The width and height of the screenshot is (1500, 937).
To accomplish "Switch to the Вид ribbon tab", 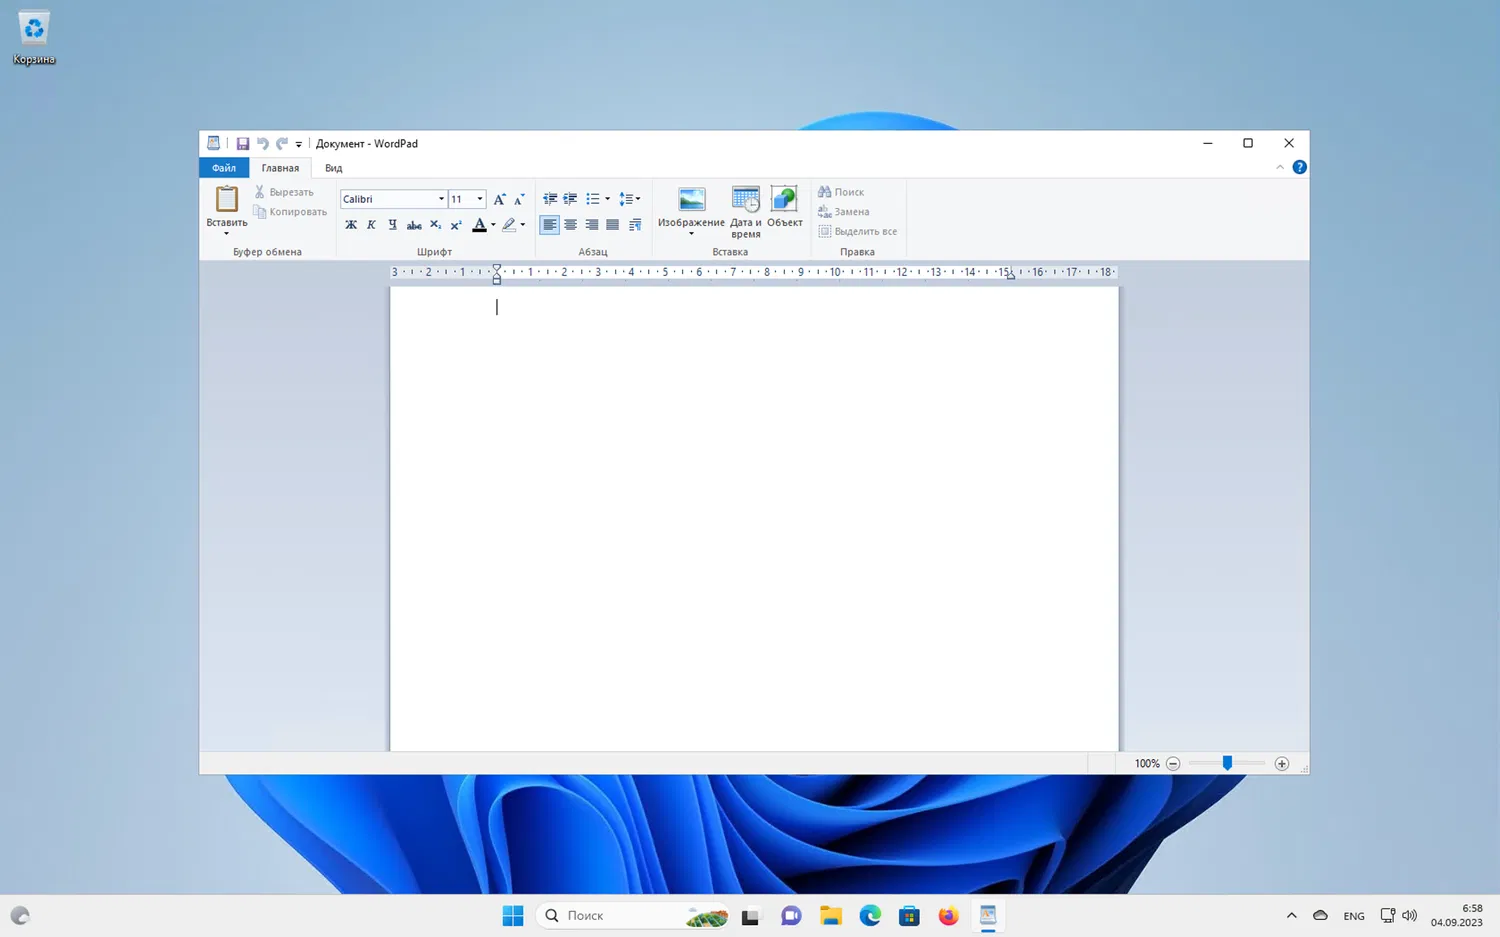I will 333,168.
